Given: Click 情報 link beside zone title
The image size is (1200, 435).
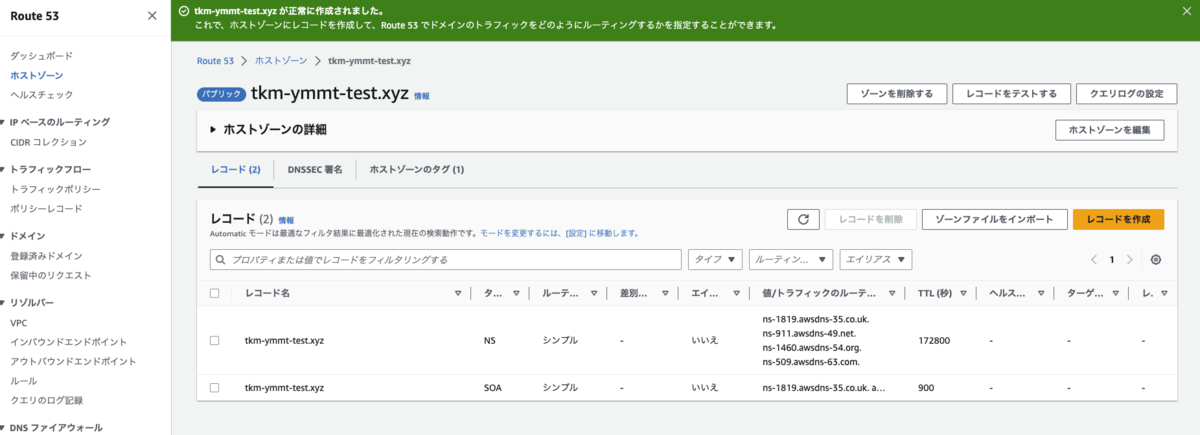Looking at the screenshot, I should pyautogui.click(x=422, y=96).
